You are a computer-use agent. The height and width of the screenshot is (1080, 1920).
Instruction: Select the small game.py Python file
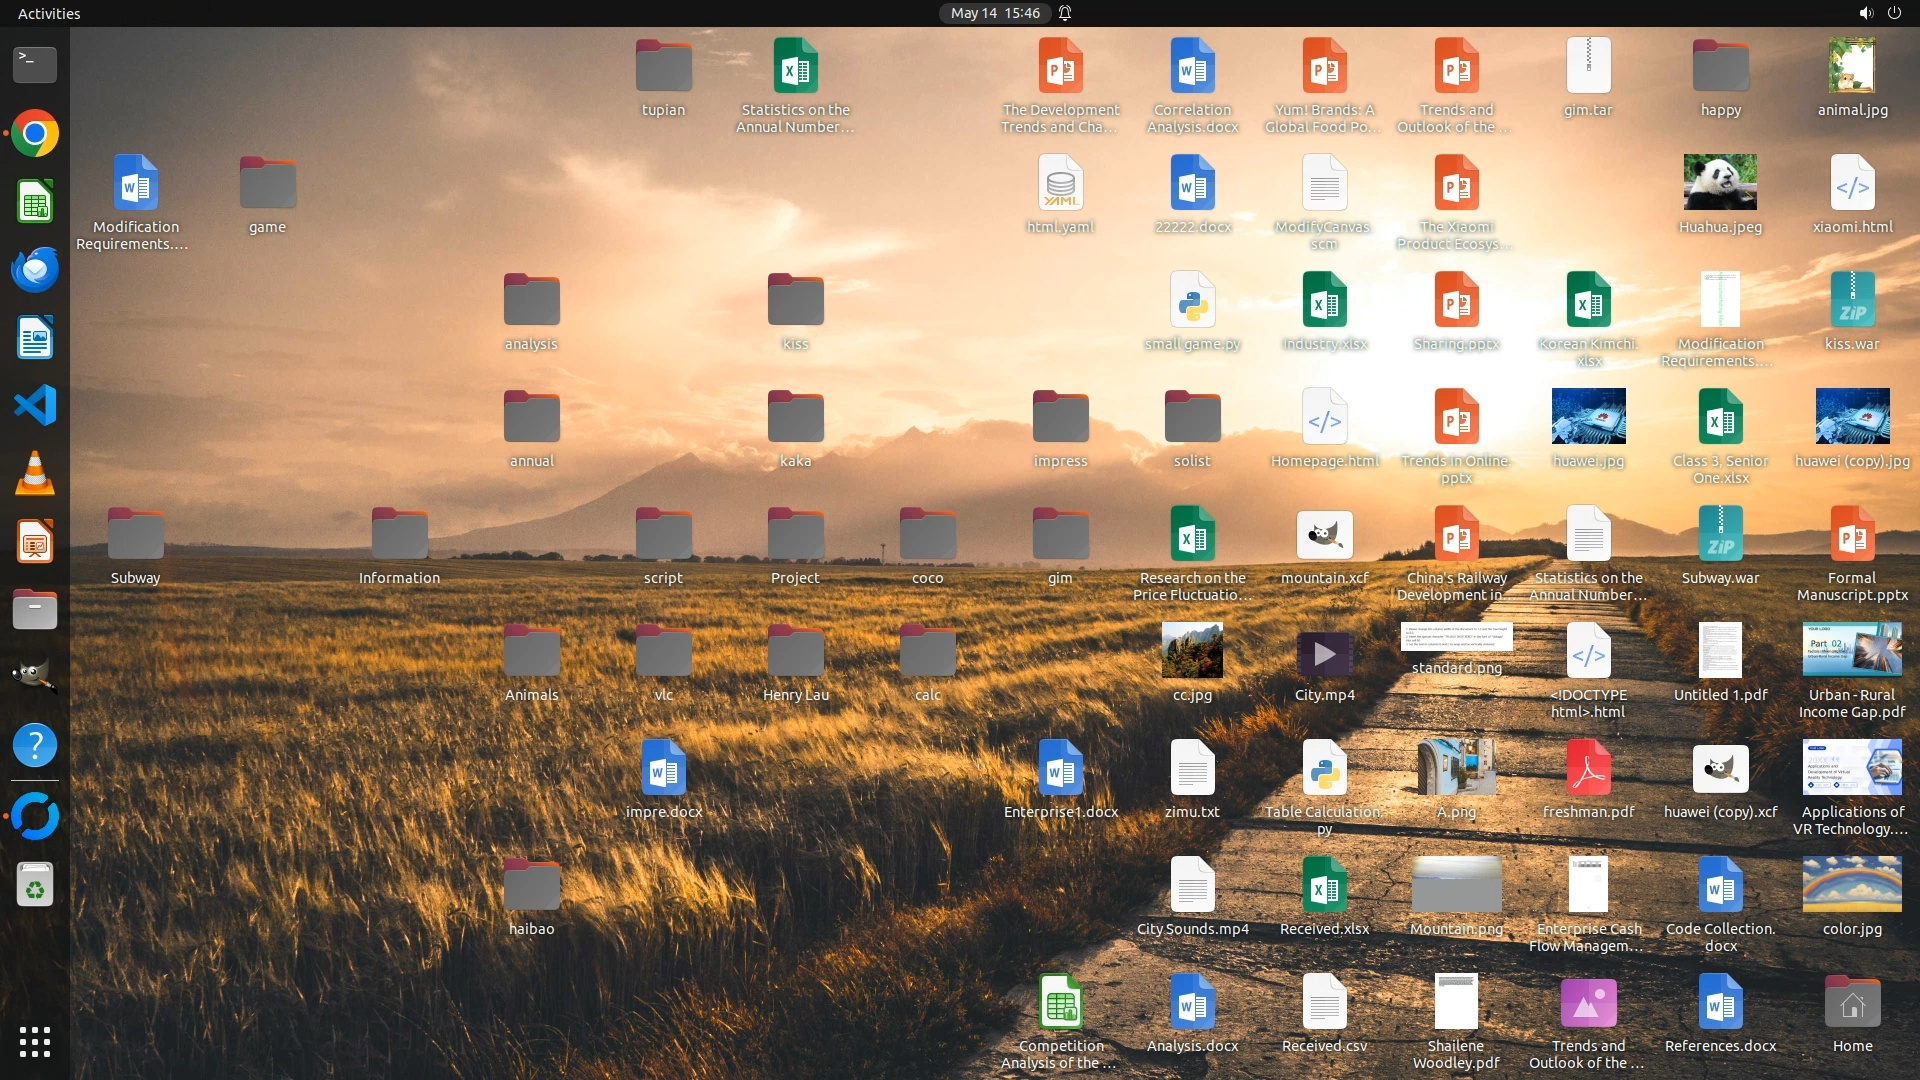1192,300
